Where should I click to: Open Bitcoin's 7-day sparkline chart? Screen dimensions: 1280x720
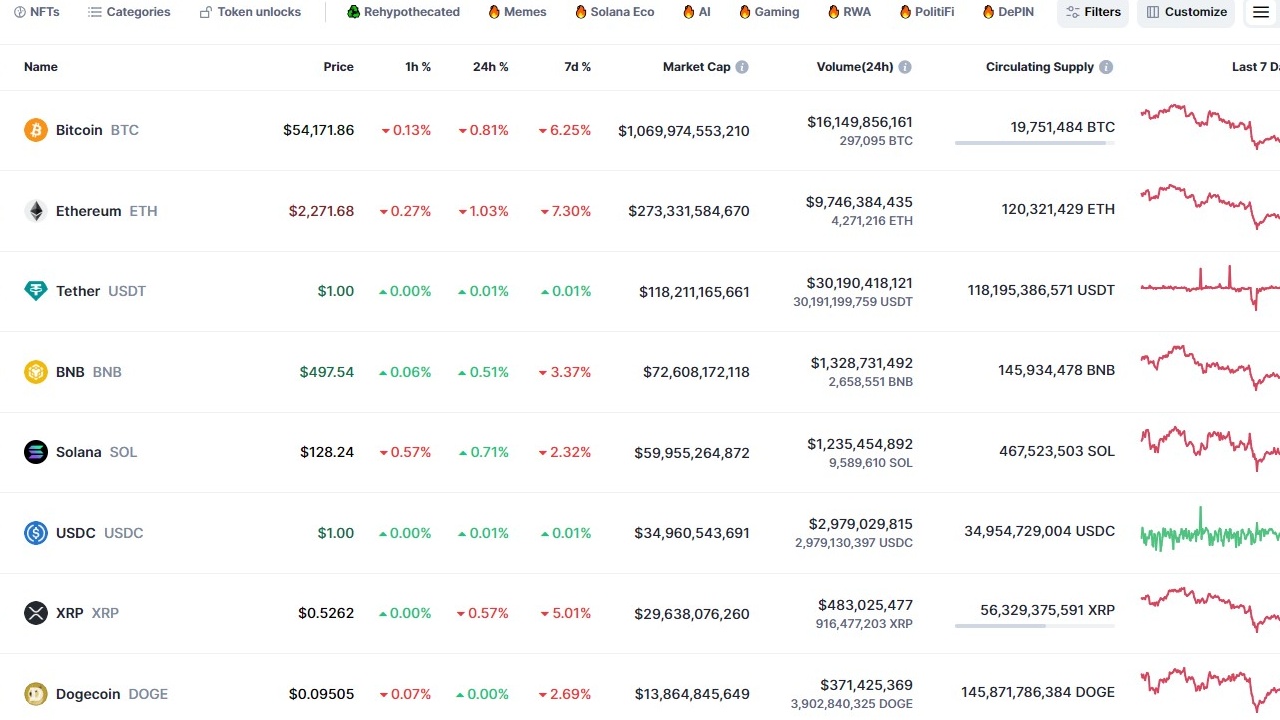click(1210, 127)
